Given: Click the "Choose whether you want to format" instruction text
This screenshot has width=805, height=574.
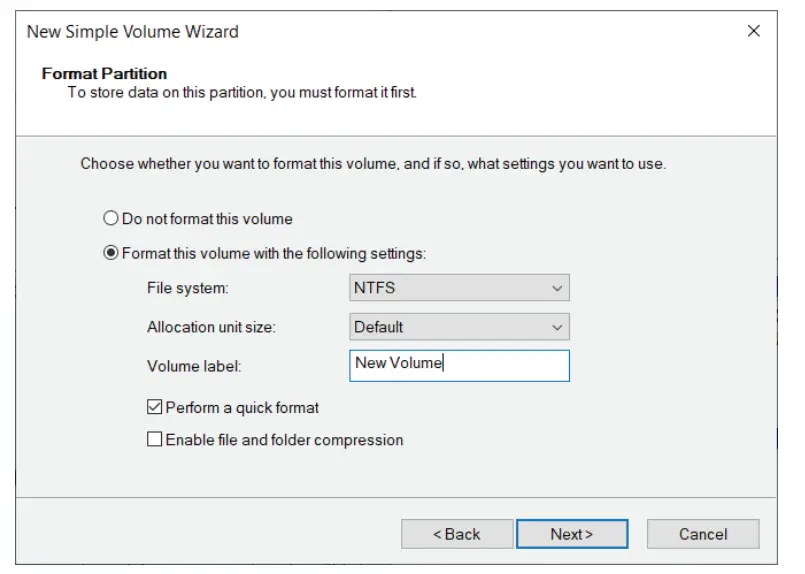Looking at the screenshot, I should (373, 163).
